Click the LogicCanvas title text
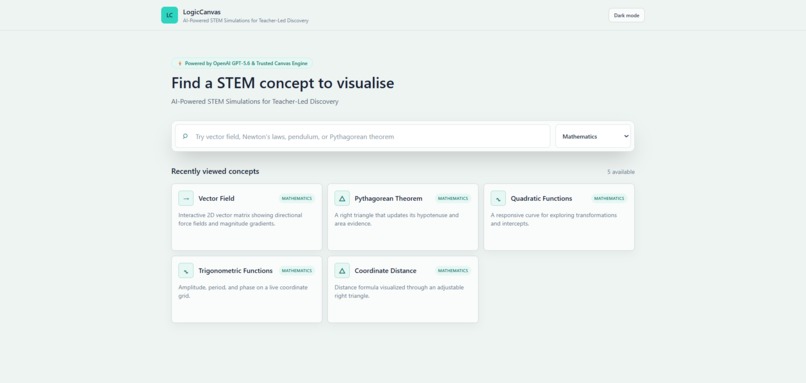Viewport: 806px width, 383px height. click(202, 12)
